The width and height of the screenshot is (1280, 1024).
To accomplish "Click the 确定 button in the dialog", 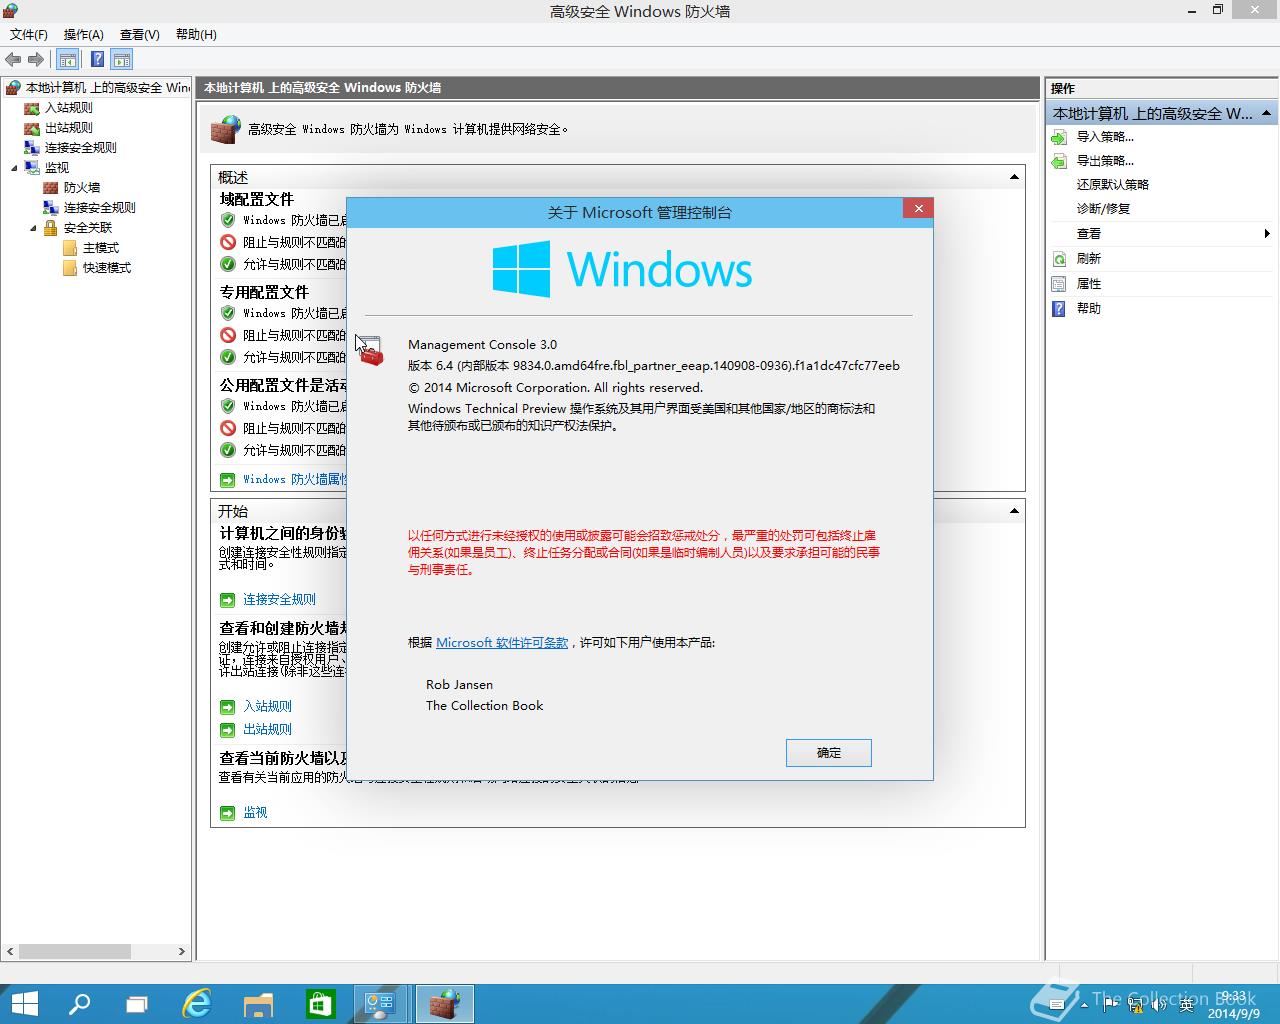I will [x=829, y=752].
